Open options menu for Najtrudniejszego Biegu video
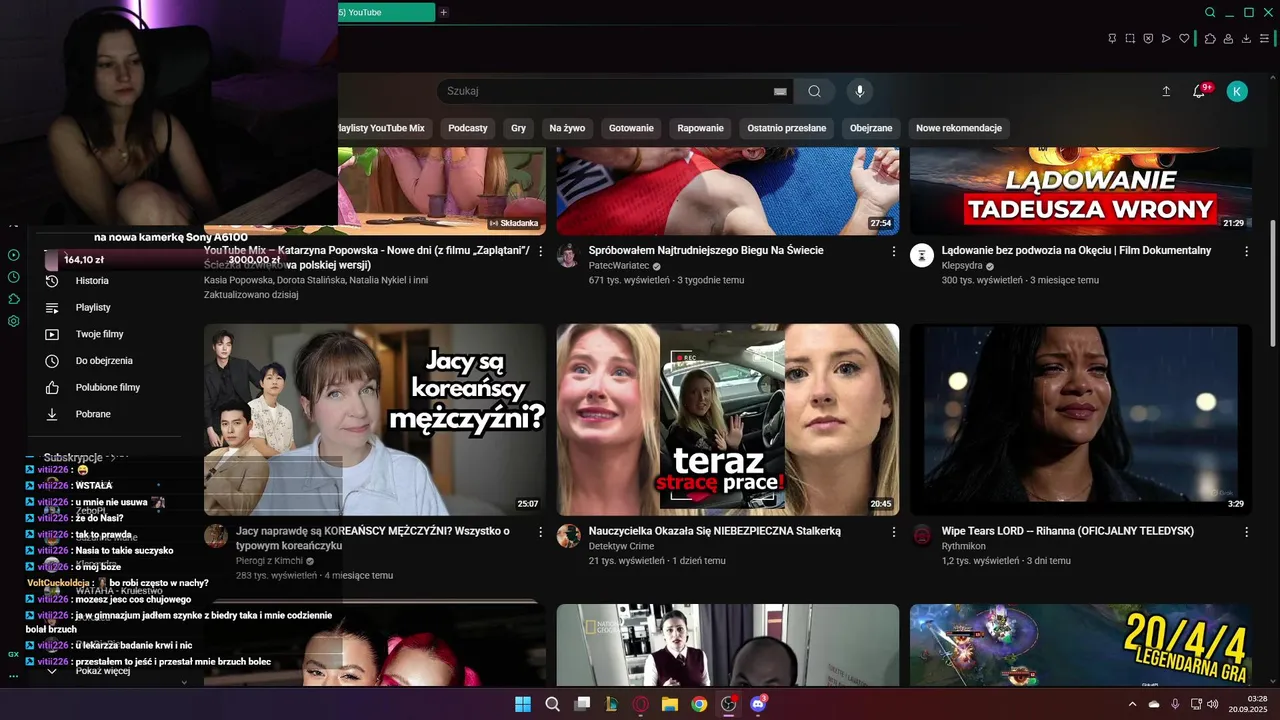 coord(894,252)
